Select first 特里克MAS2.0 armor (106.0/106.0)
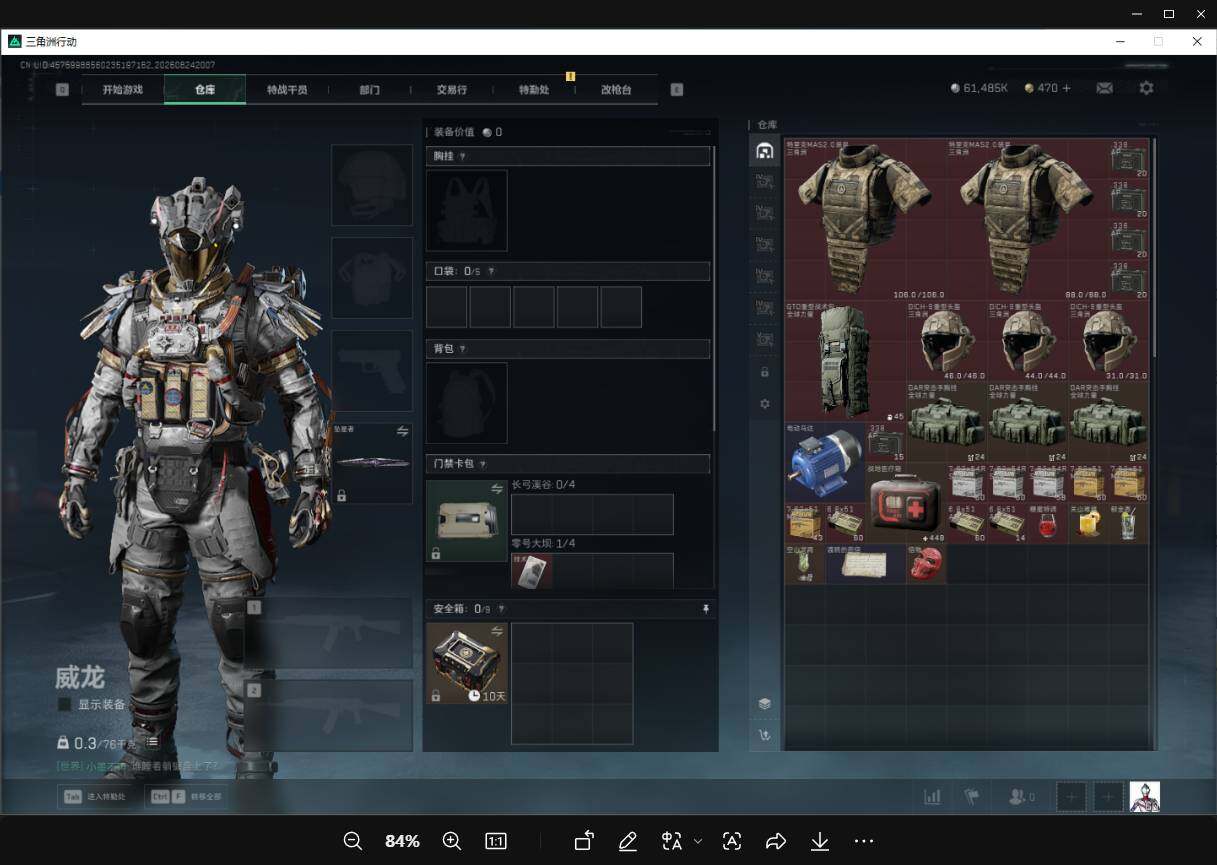Image resolution: width=1217 pixels, height=865 pixels. pyautogui.click(x=866, y=219)
